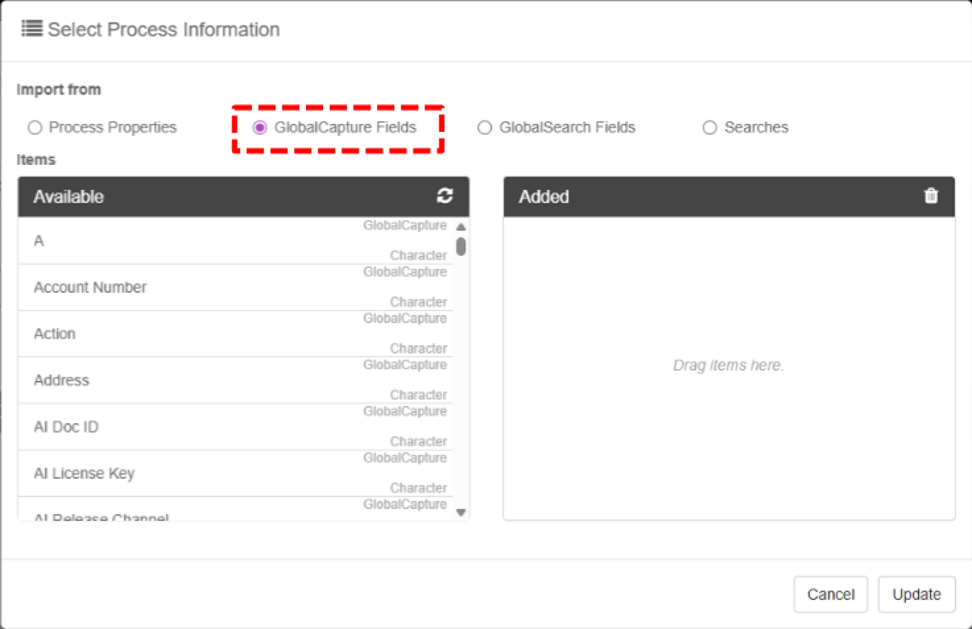Click the Update button

point(916,594)
